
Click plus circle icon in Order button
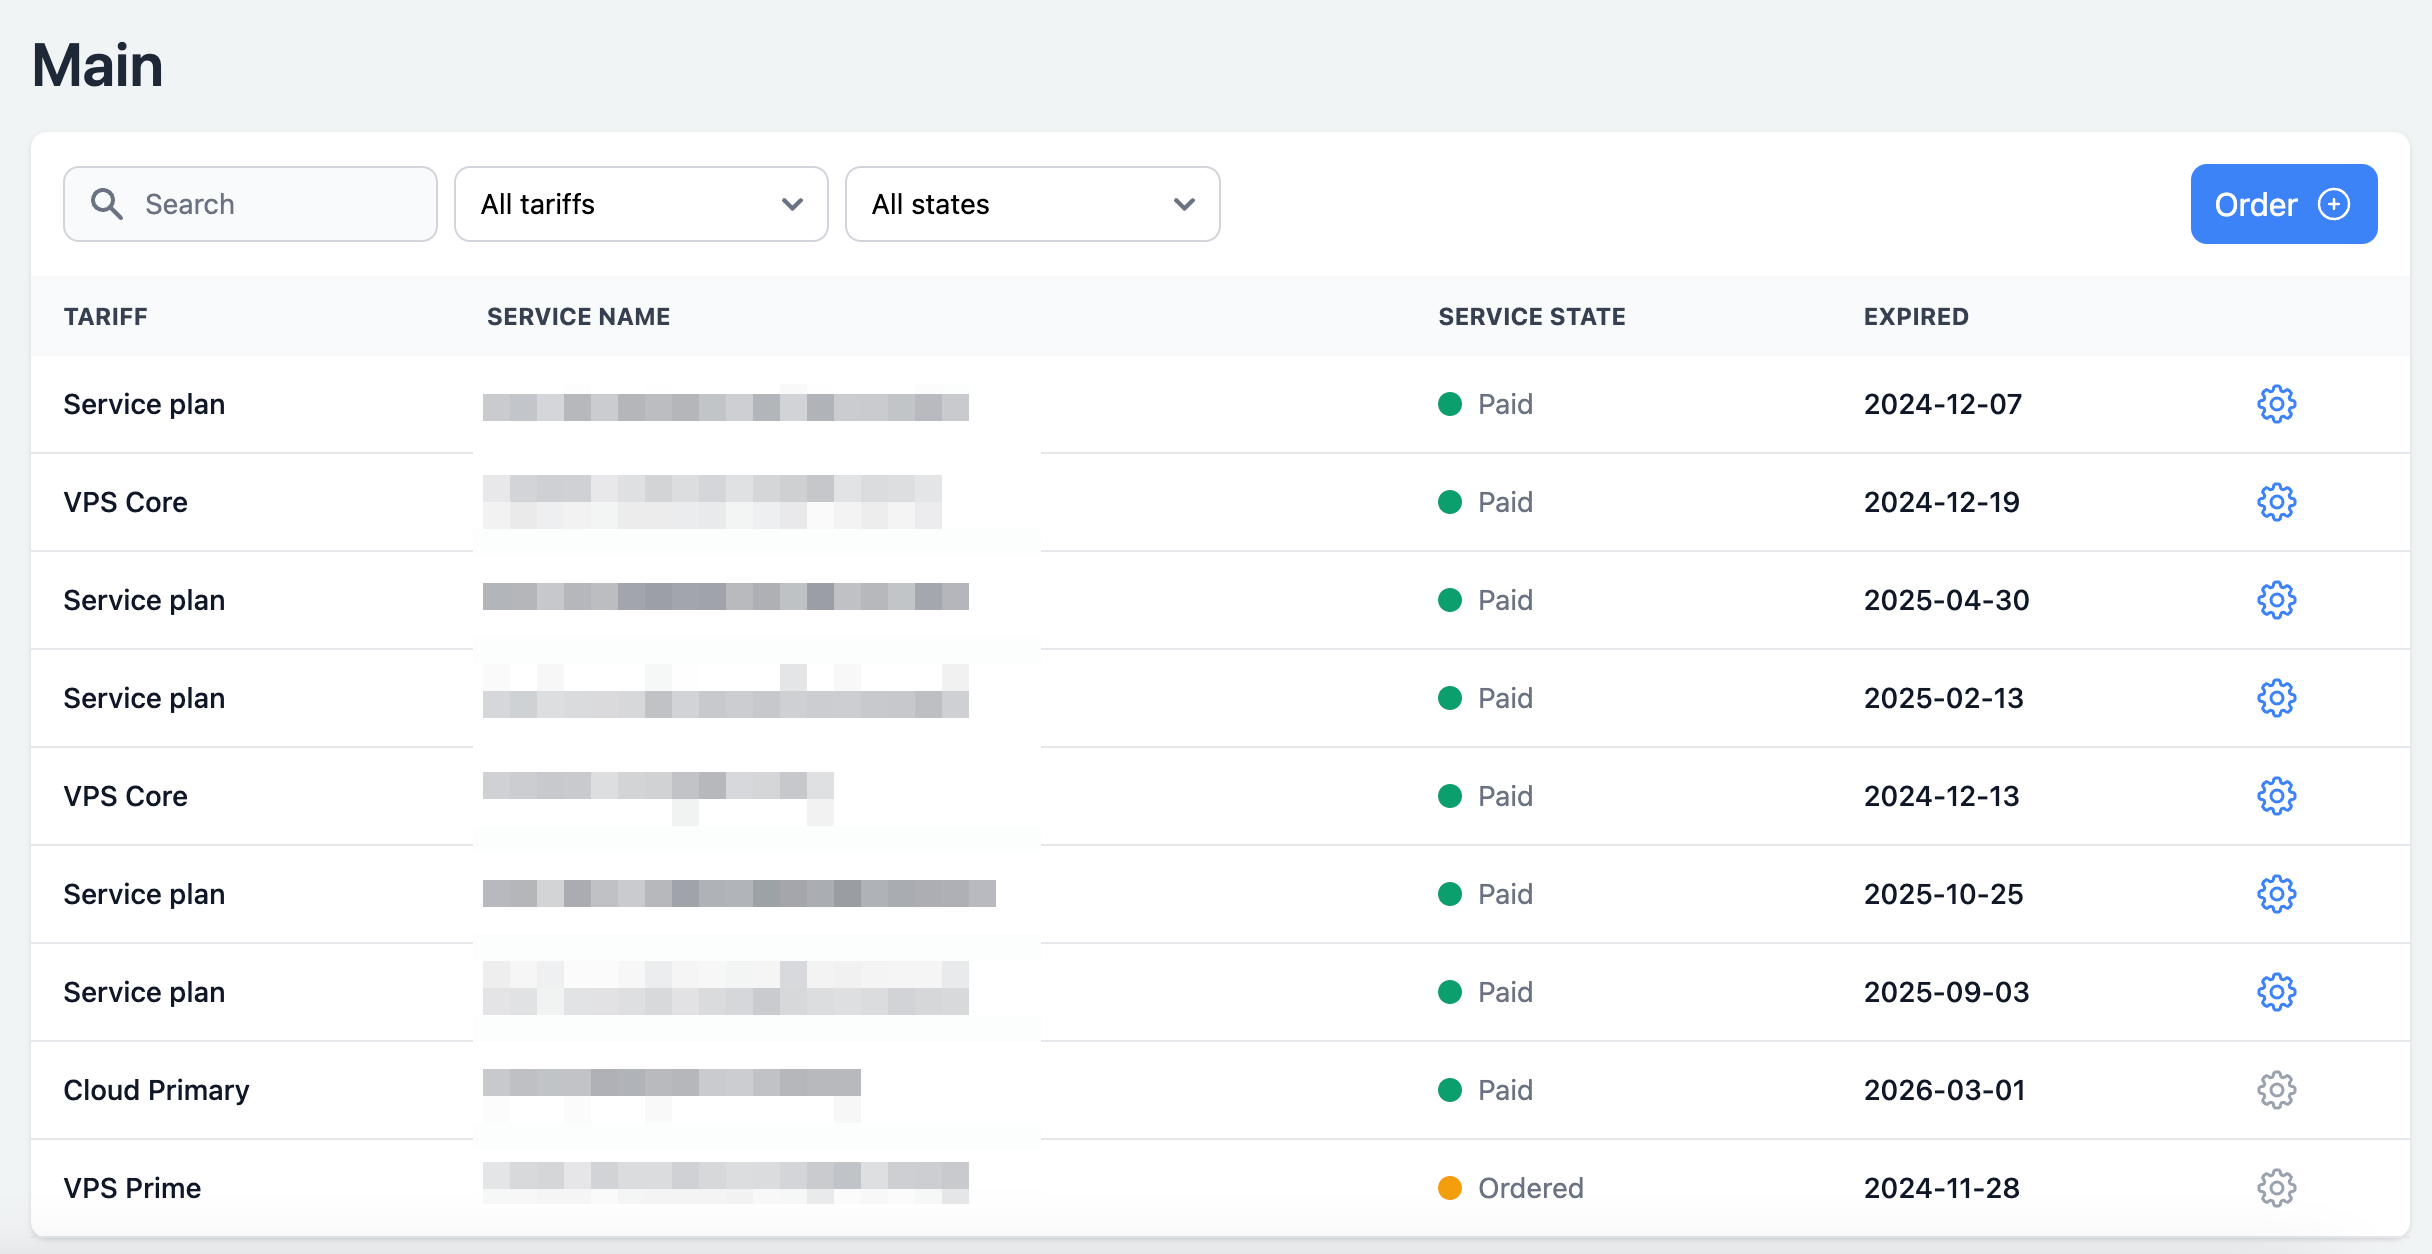pos(2334,204)
